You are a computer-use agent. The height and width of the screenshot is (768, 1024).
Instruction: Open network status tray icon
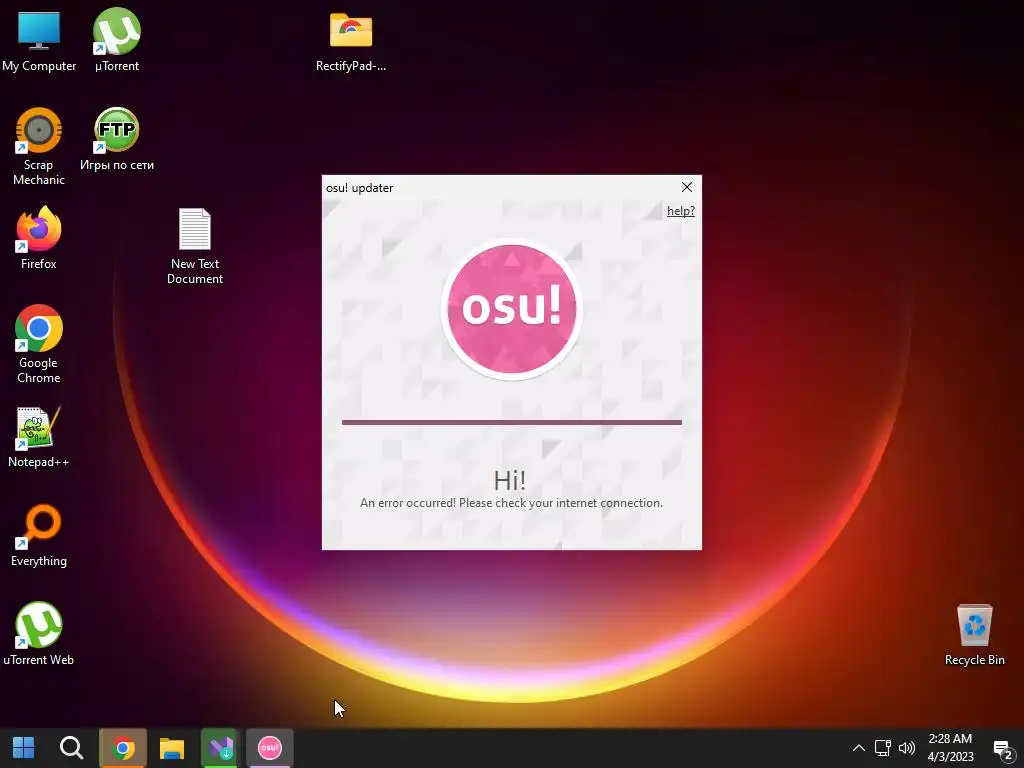[x=882, y=748]
